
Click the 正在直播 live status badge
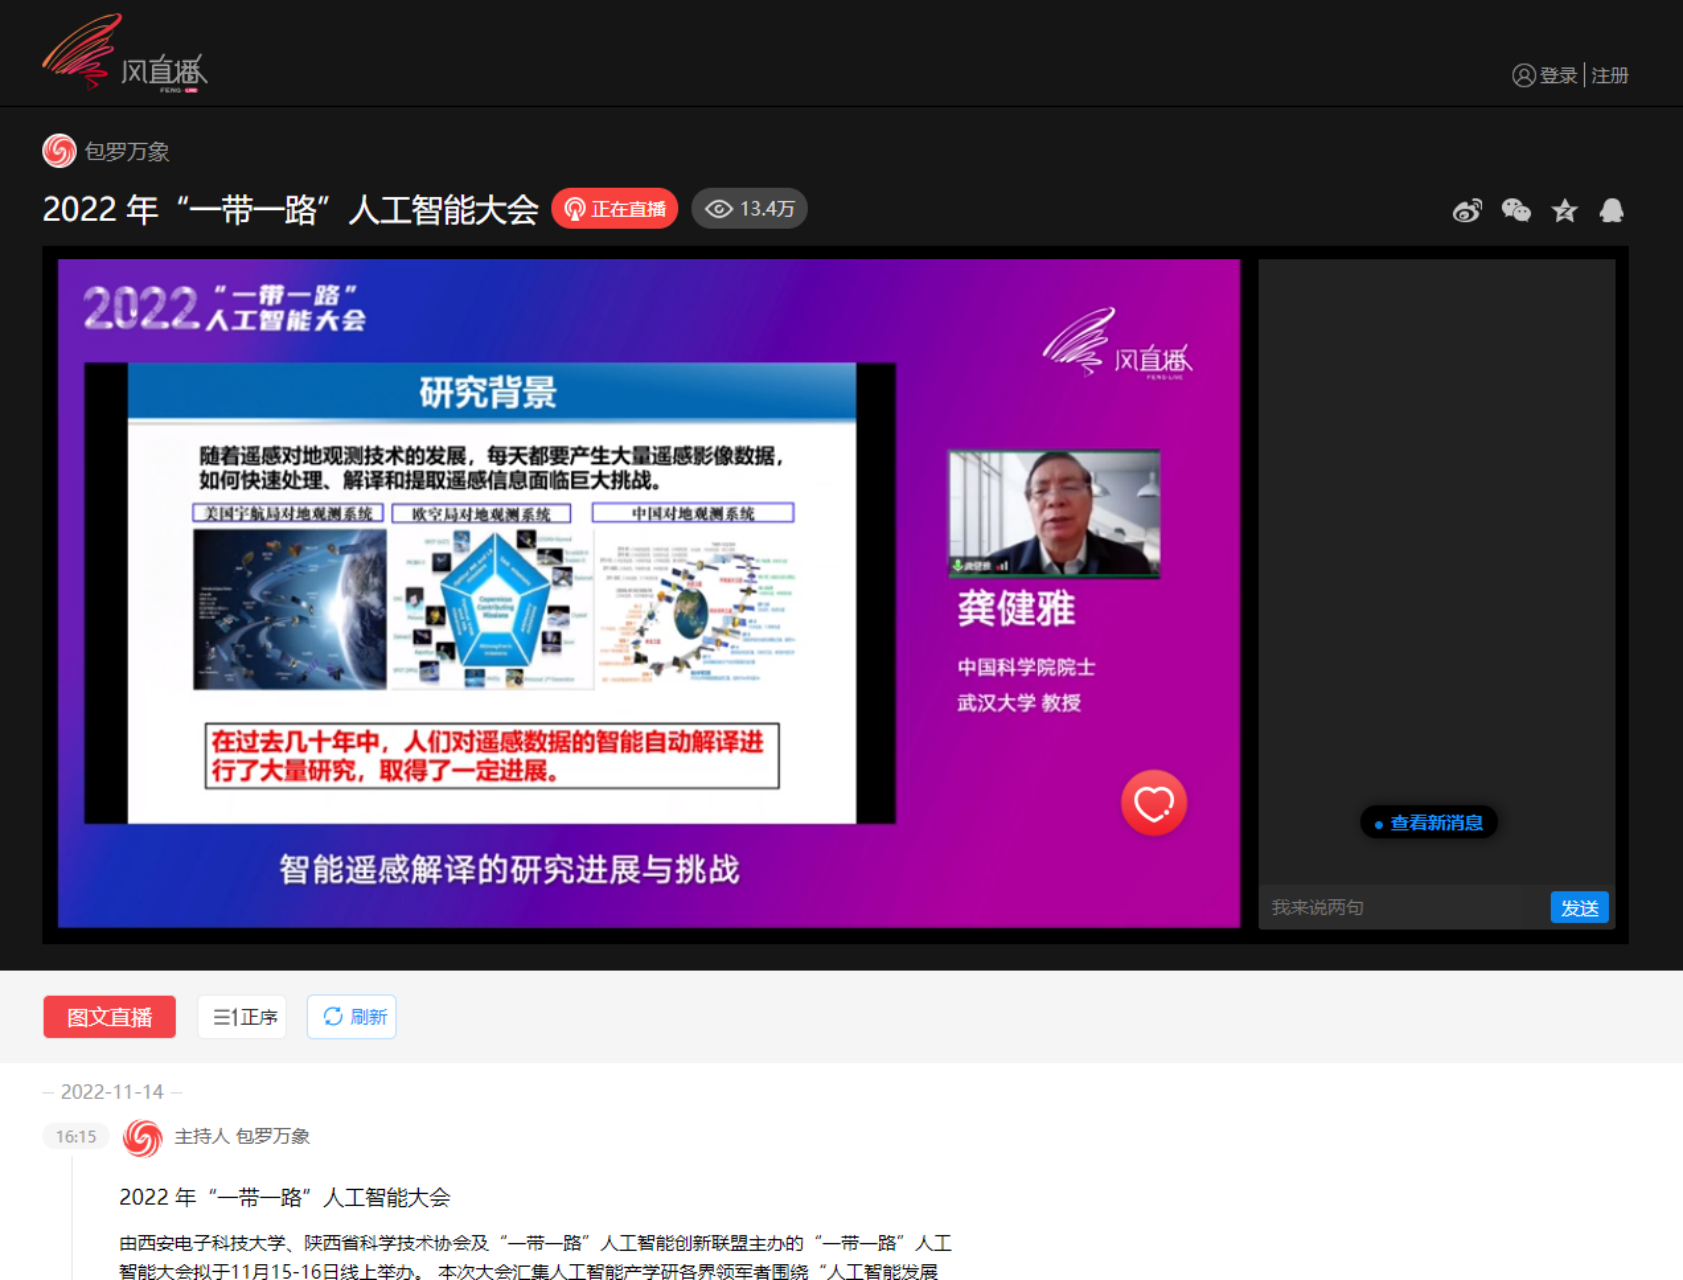tap(615, 209)
